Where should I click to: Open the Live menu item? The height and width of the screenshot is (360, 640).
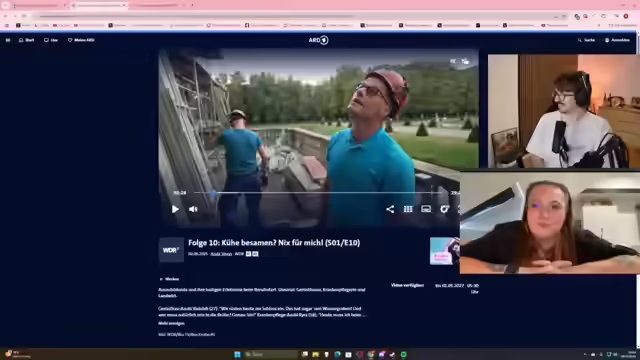[51, 40]
